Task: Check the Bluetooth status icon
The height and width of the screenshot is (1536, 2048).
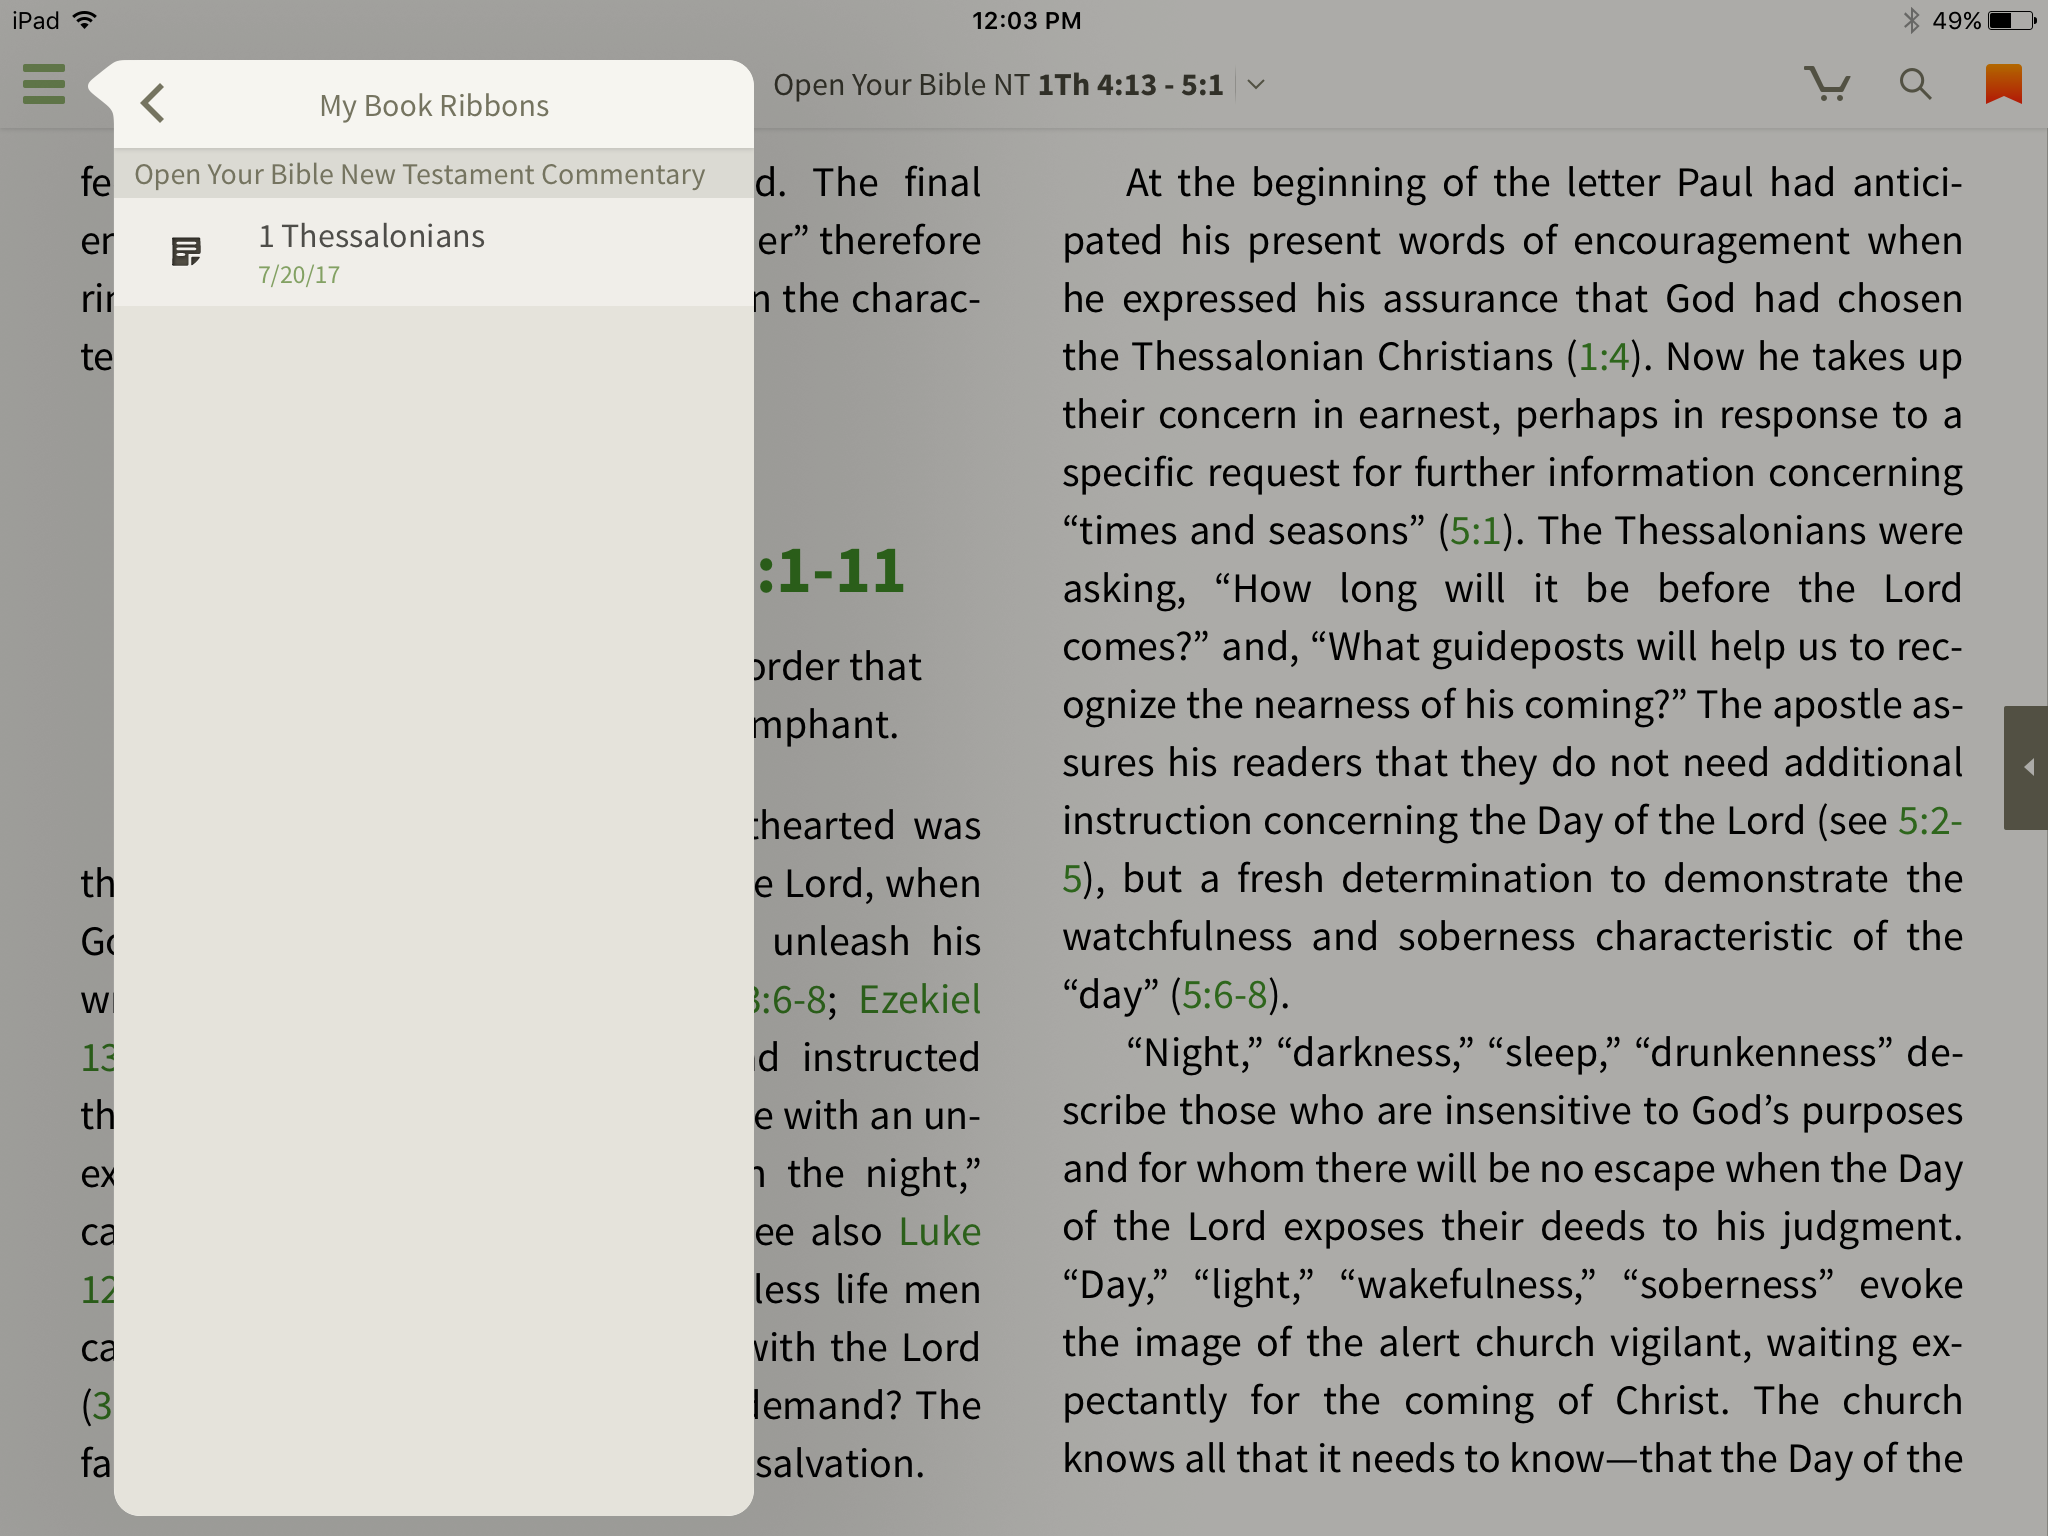Action: pos(1911,20)
